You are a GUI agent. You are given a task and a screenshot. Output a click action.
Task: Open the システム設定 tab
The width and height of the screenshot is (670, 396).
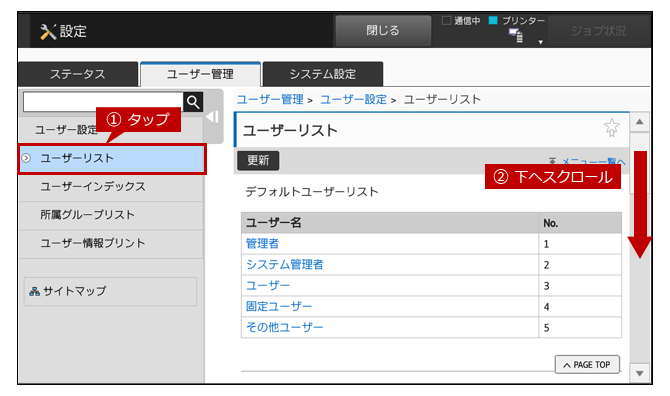click(x=323, y=74)
